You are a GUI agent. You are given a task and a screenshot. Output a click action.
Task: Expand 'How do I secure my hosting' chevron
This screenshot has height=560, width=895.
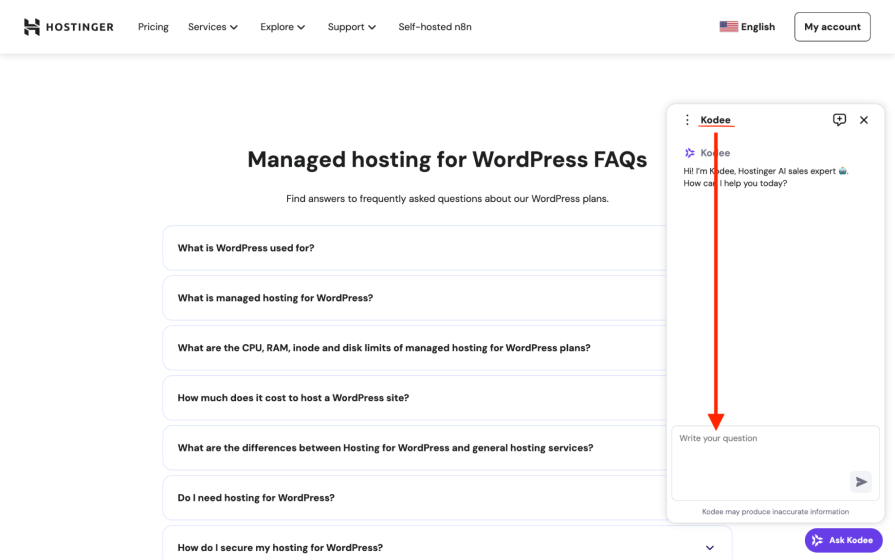(710, 548)
